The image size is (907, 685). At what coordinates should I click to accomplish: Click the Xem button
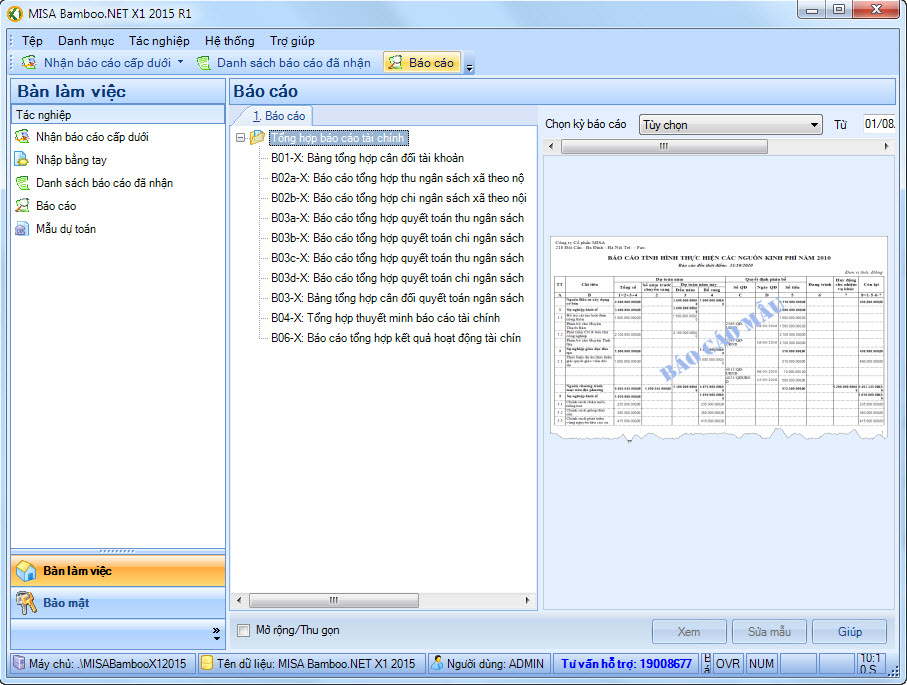coord(689,632)
